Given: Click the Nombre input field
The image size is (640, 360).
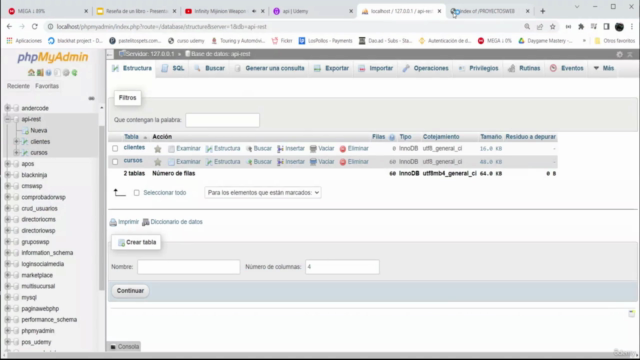Looking at the screenshot, I should tap(189, 267).
